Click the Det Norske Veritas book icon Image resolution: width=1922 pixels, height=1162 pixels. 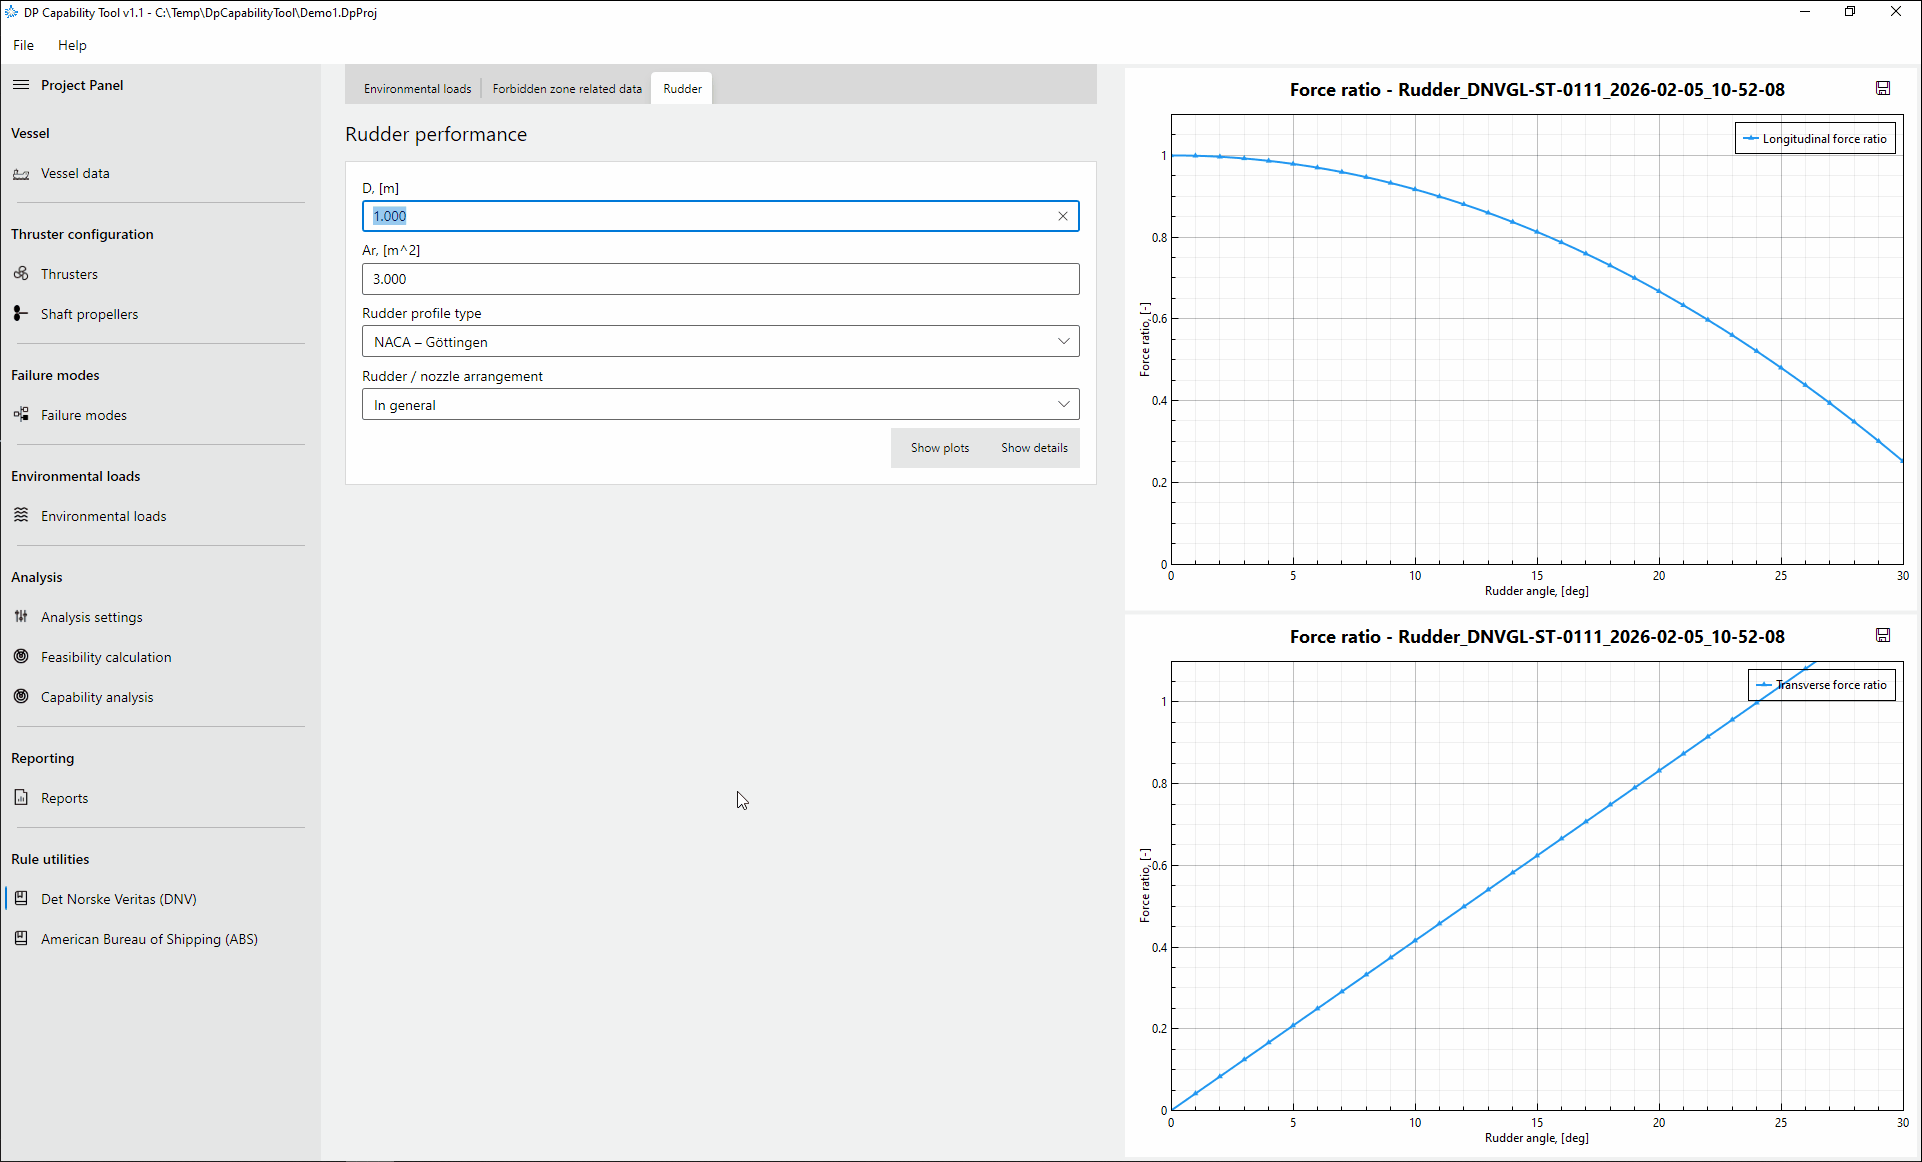(x=21, y=899)
